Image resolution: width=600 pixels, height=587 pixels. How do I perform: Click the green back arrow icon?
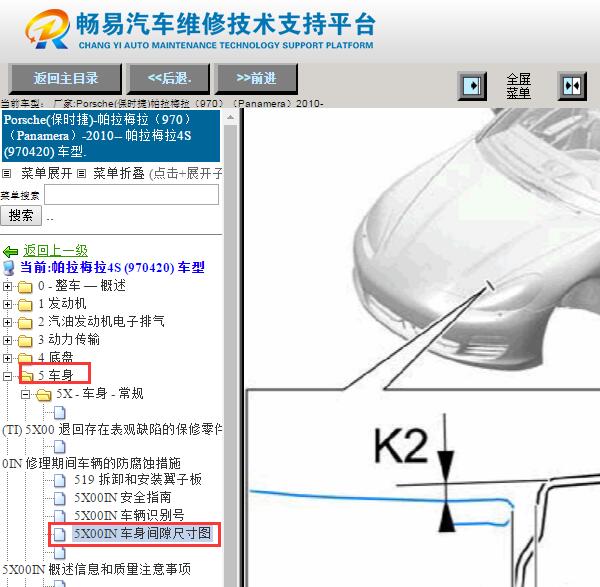coord(10,252)
